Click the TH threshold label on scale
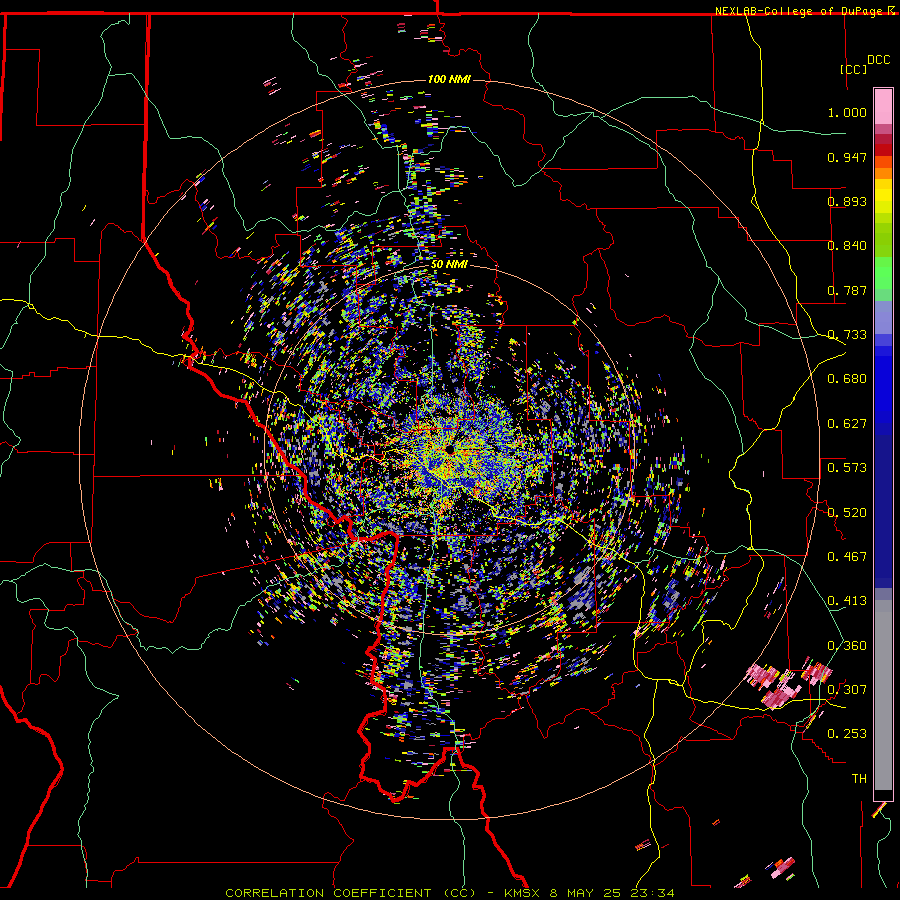This screenshot has width=900, height=900. (859, 779)
